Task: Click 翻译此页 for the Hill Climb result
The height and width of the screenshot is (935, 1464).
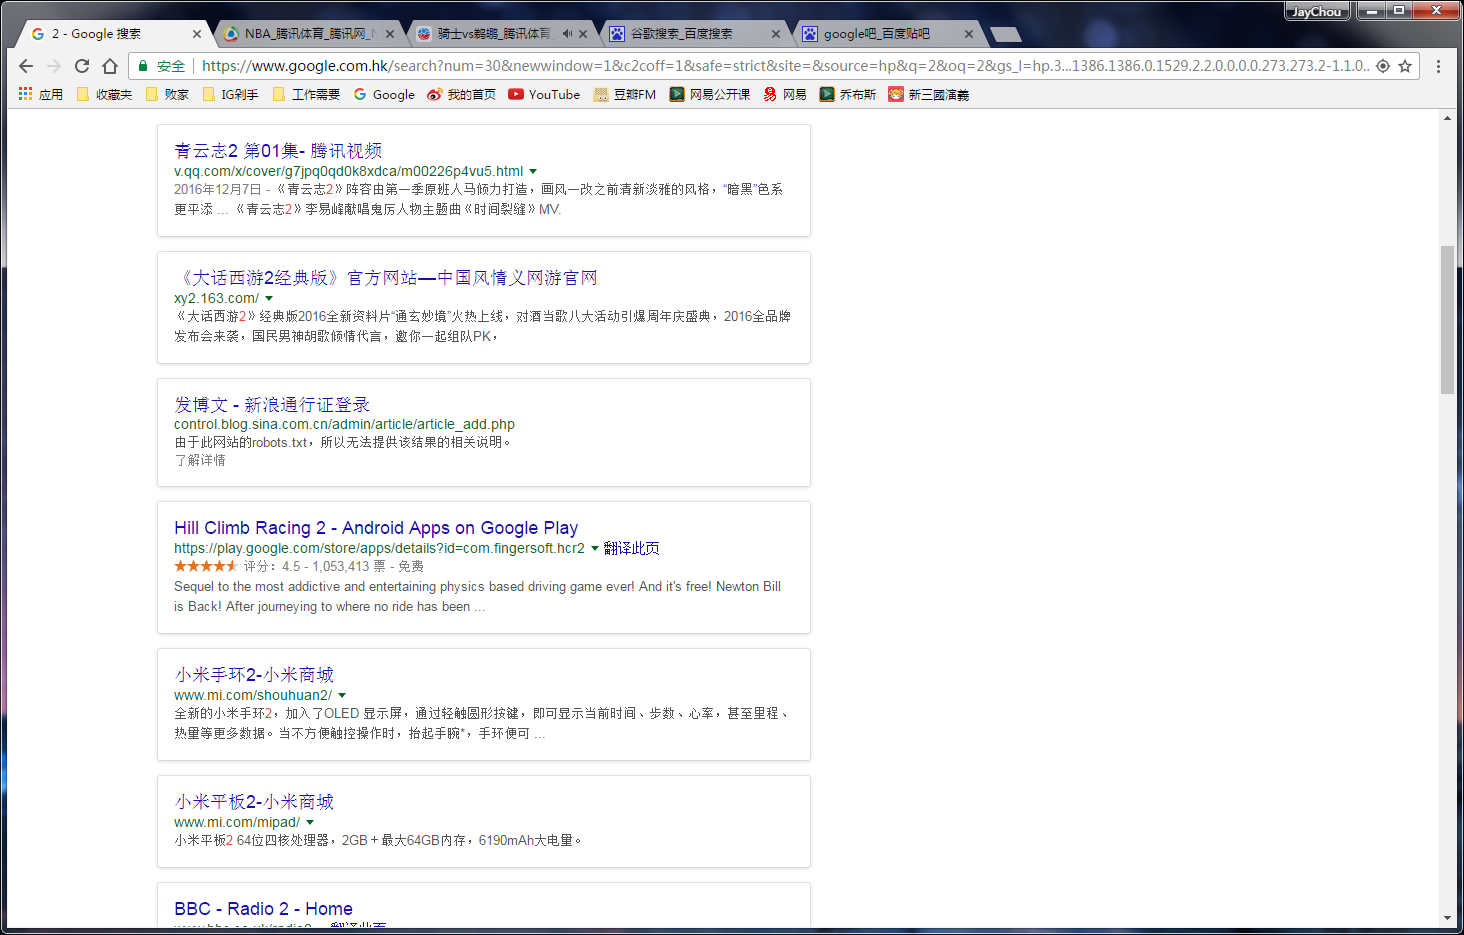Action: (x=631, y=549)
